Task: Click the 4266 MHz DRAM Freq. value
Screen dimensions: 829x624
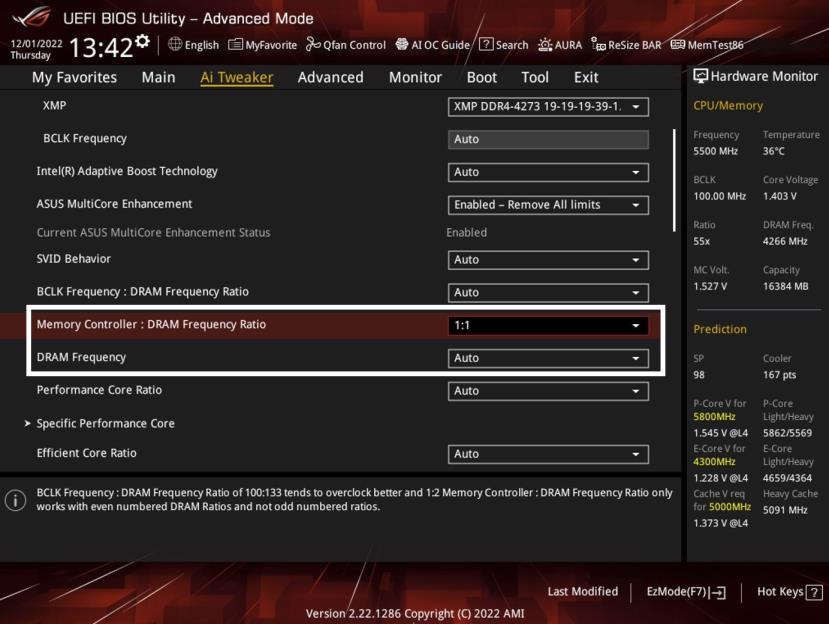Action: coord(785,242)
